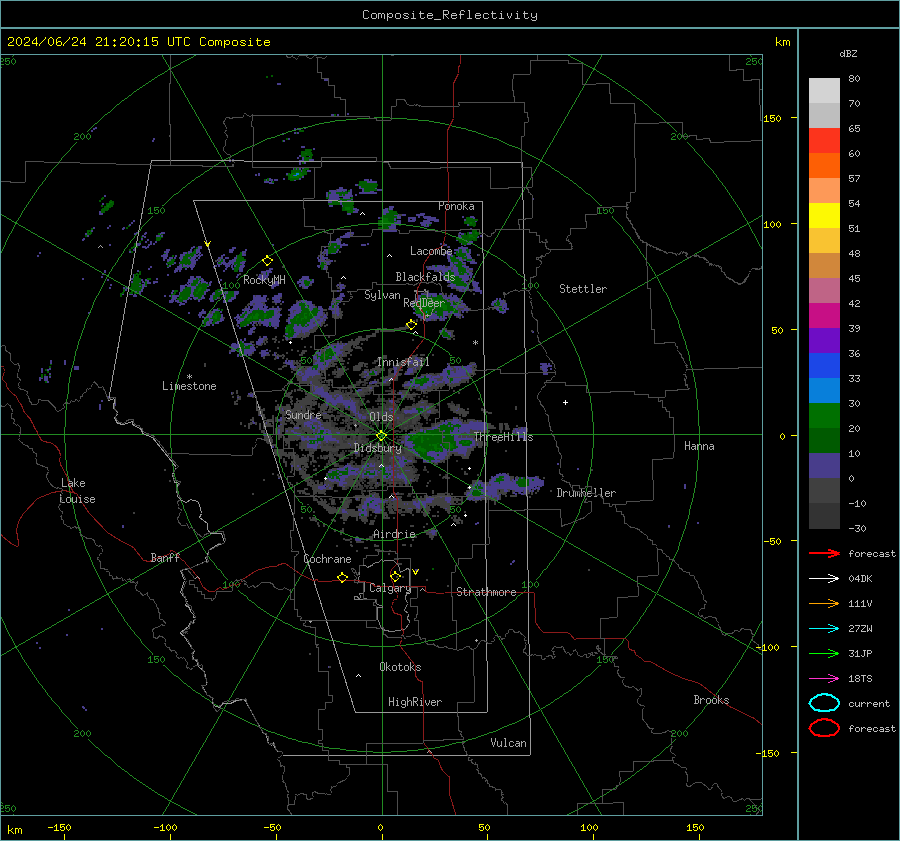
Task: Click the yellow diamond marker above RockyMH
Action: point(267,261)
